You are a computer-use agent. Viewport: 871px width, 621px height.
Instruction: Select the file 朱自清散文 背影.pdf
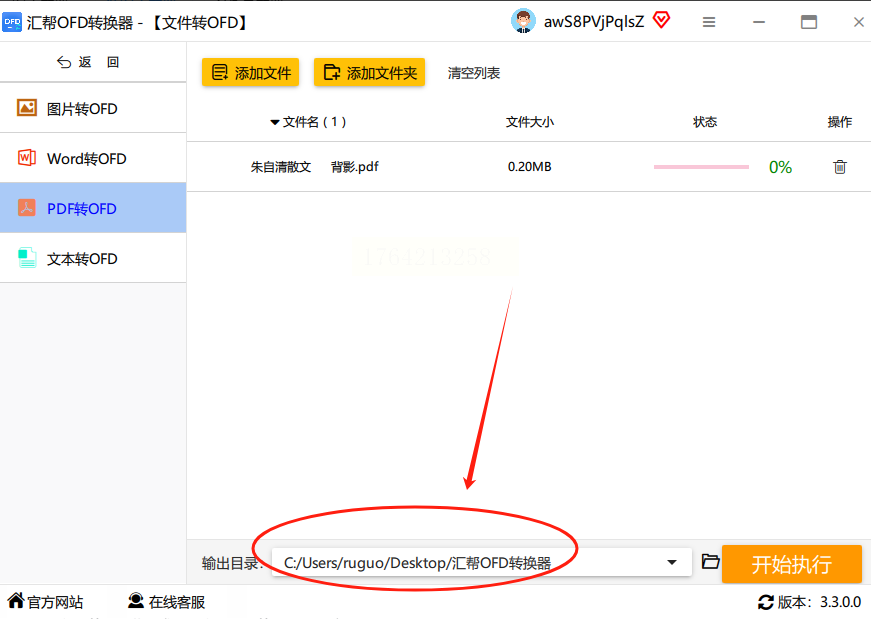coord(314,167)
